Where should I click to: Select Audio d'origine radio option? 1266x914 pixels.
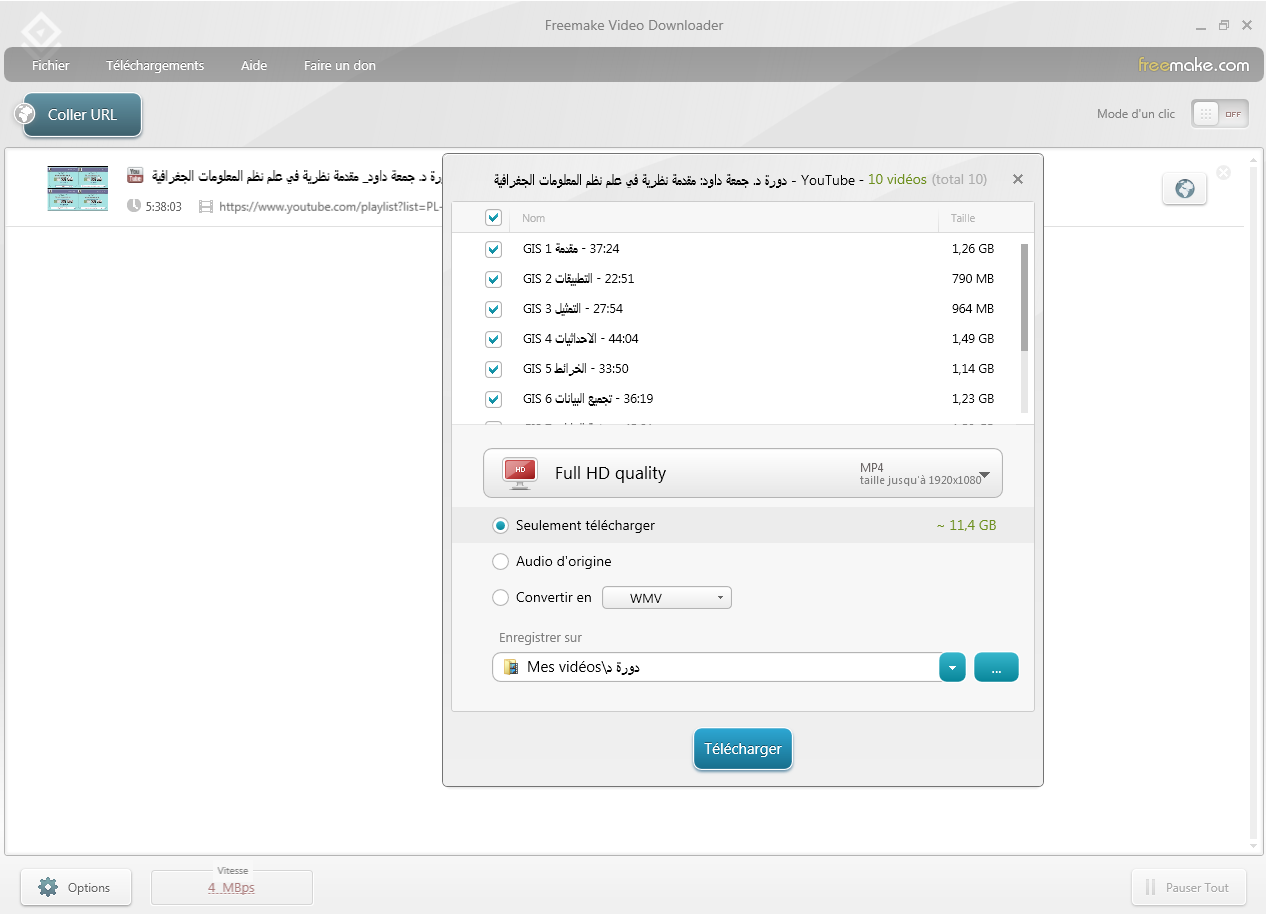pyautogui.click(x=501, y=562)
